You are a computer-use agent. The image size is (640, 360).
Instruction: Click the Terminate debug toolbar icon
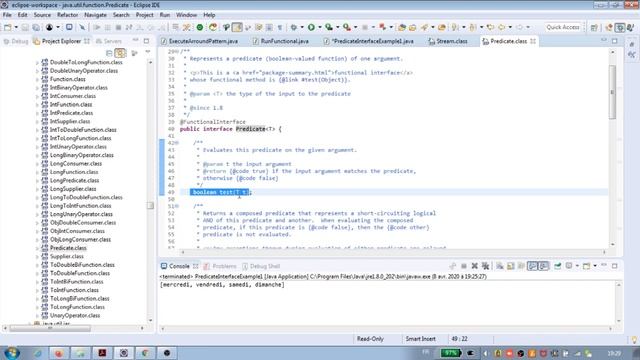point(118,27)
